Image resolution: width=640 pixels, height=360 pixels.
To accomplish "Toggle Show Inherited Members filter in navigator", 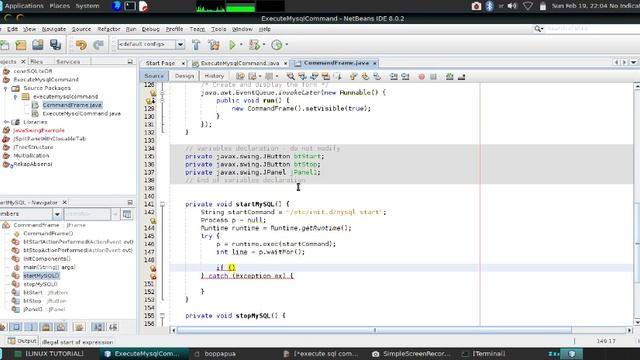I will click(2, 327).
